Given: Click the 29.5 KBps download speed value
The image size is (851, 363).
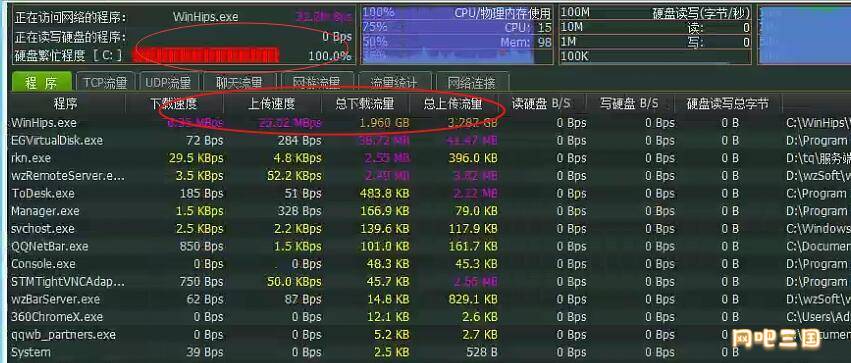Looking at the screenshot, I should [x=196, y=158].
